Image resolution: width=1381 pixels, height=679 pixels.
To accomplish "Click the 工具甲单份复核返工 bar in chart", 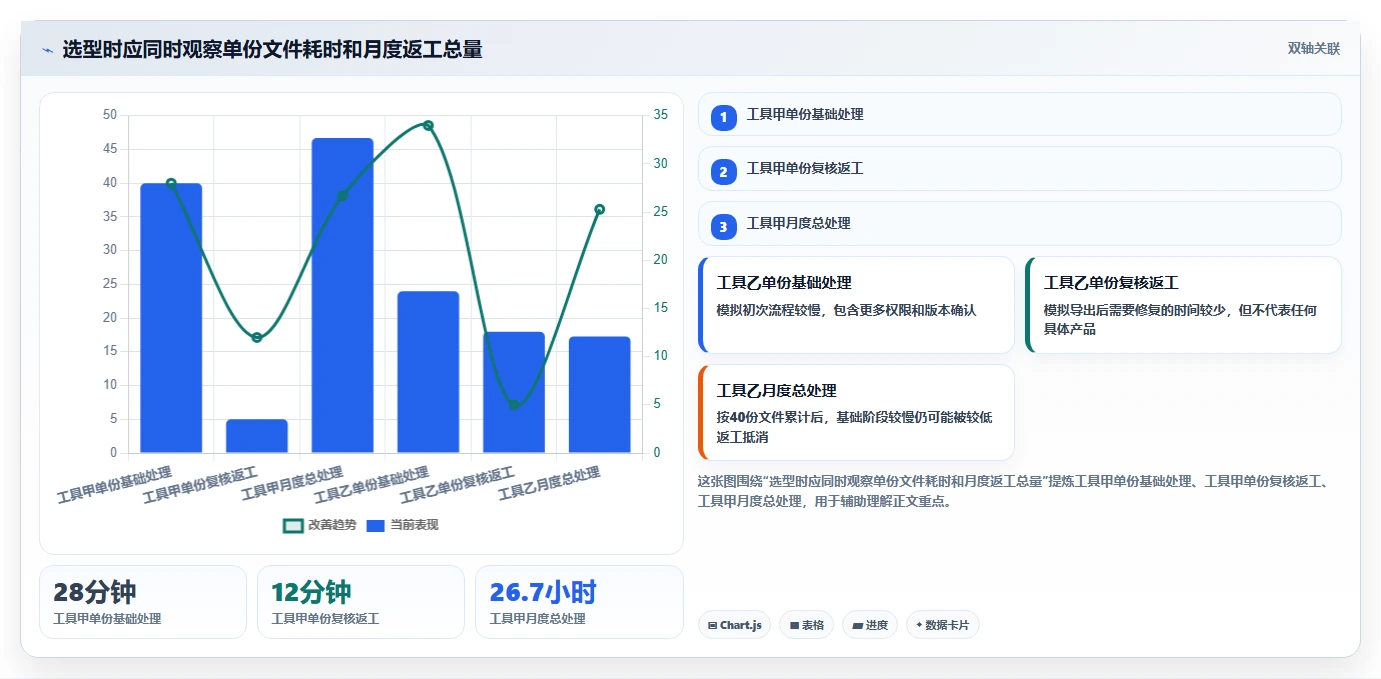I will [x=257, y=436].
